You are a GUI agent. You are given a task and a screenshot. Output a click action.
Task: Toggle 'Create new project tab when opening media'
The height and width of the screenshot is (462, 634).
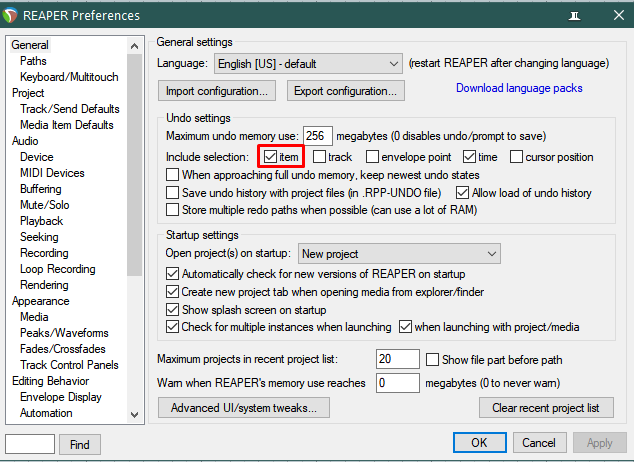pos(173,291)
